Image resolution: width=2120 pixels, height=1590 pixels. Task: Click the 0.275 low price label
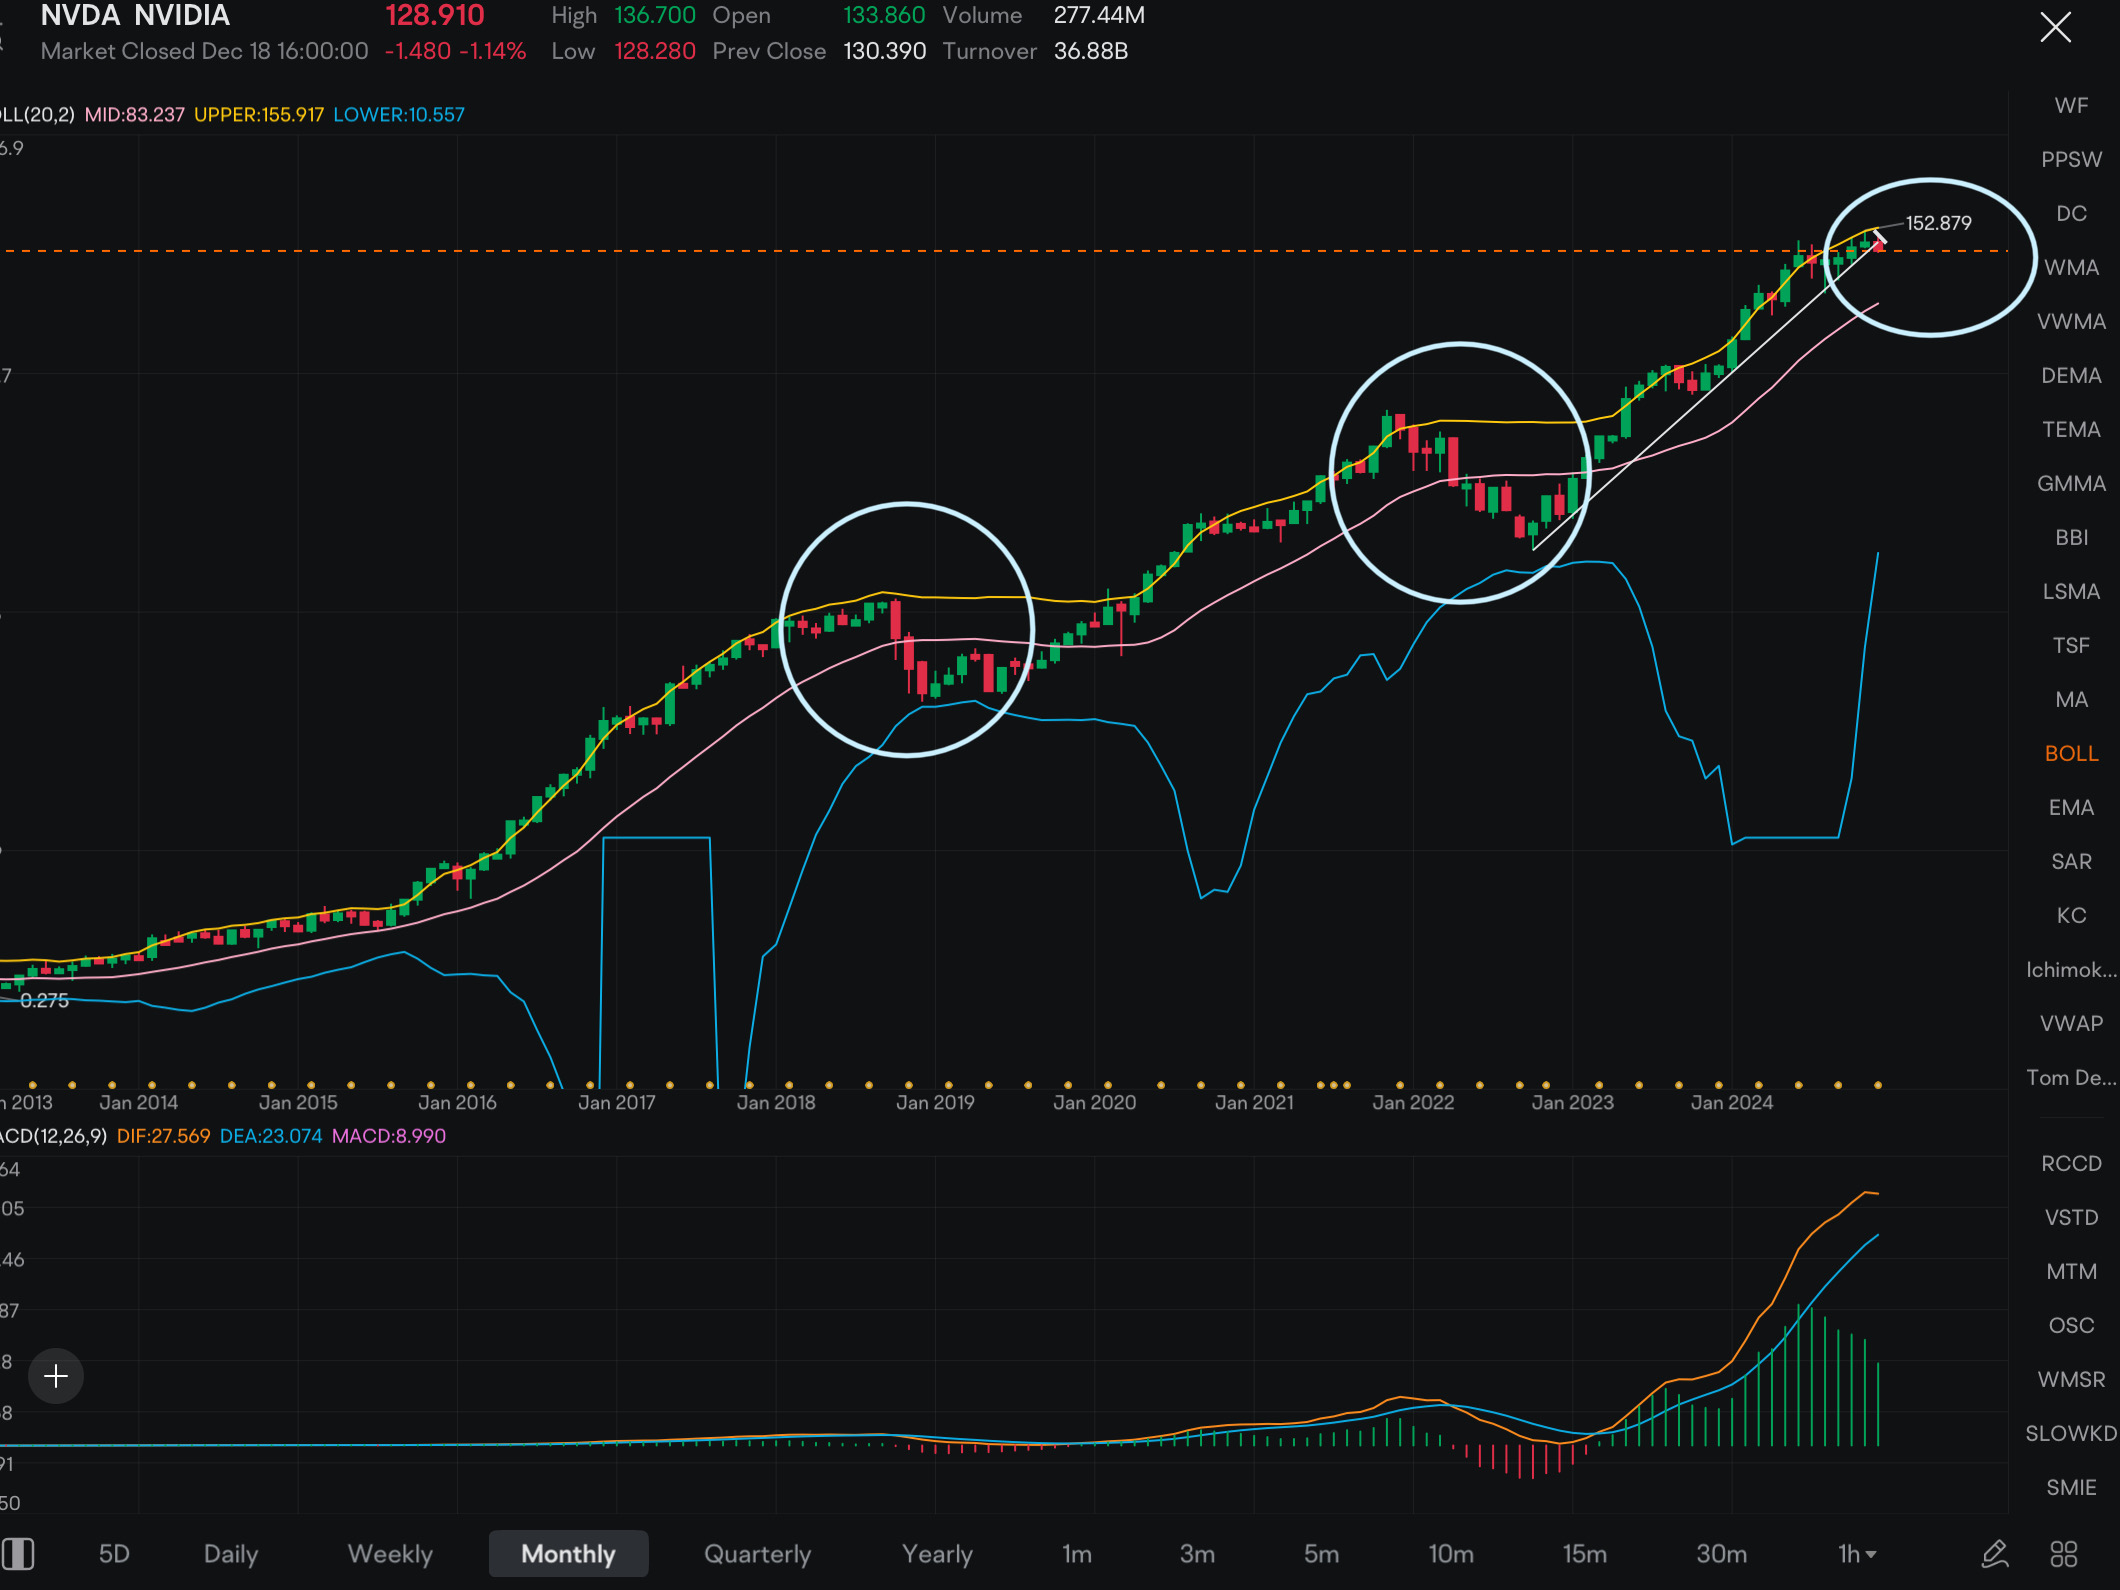[x=44, y=1000]
